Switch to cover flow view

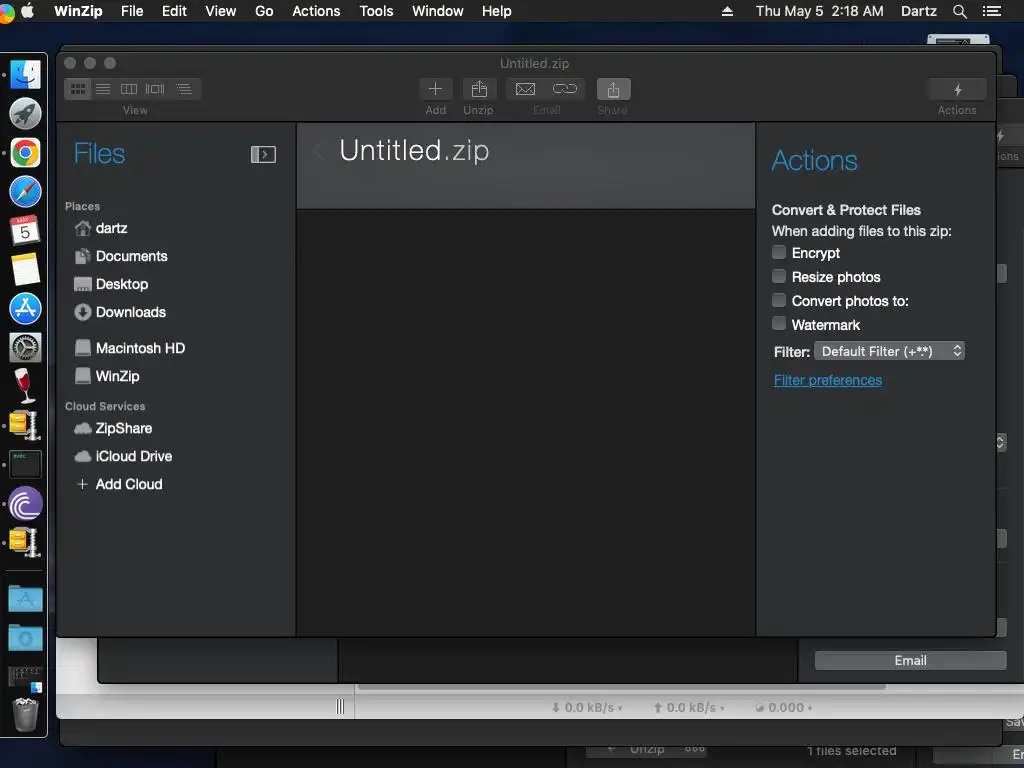155,89
